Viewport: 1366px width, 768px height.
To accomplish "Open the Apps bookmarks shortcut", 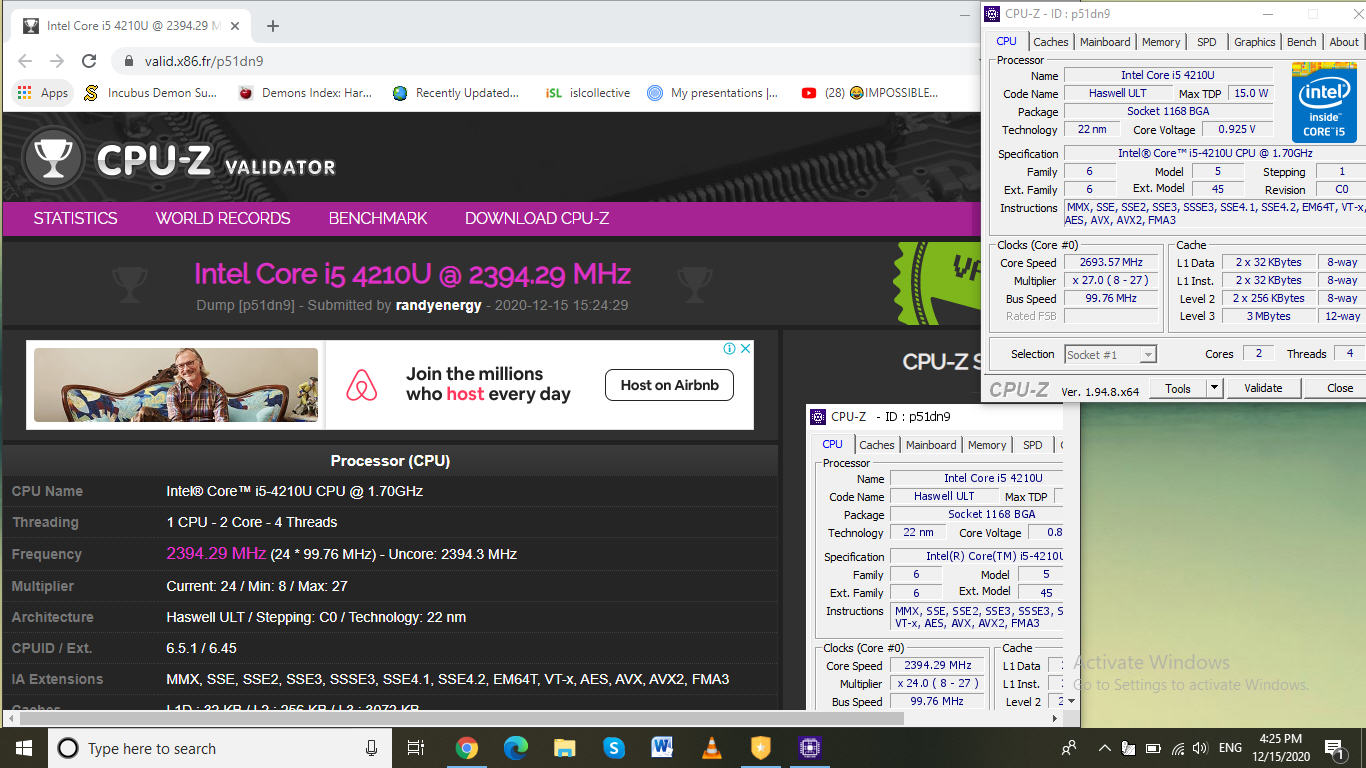I will pos(41,93).
